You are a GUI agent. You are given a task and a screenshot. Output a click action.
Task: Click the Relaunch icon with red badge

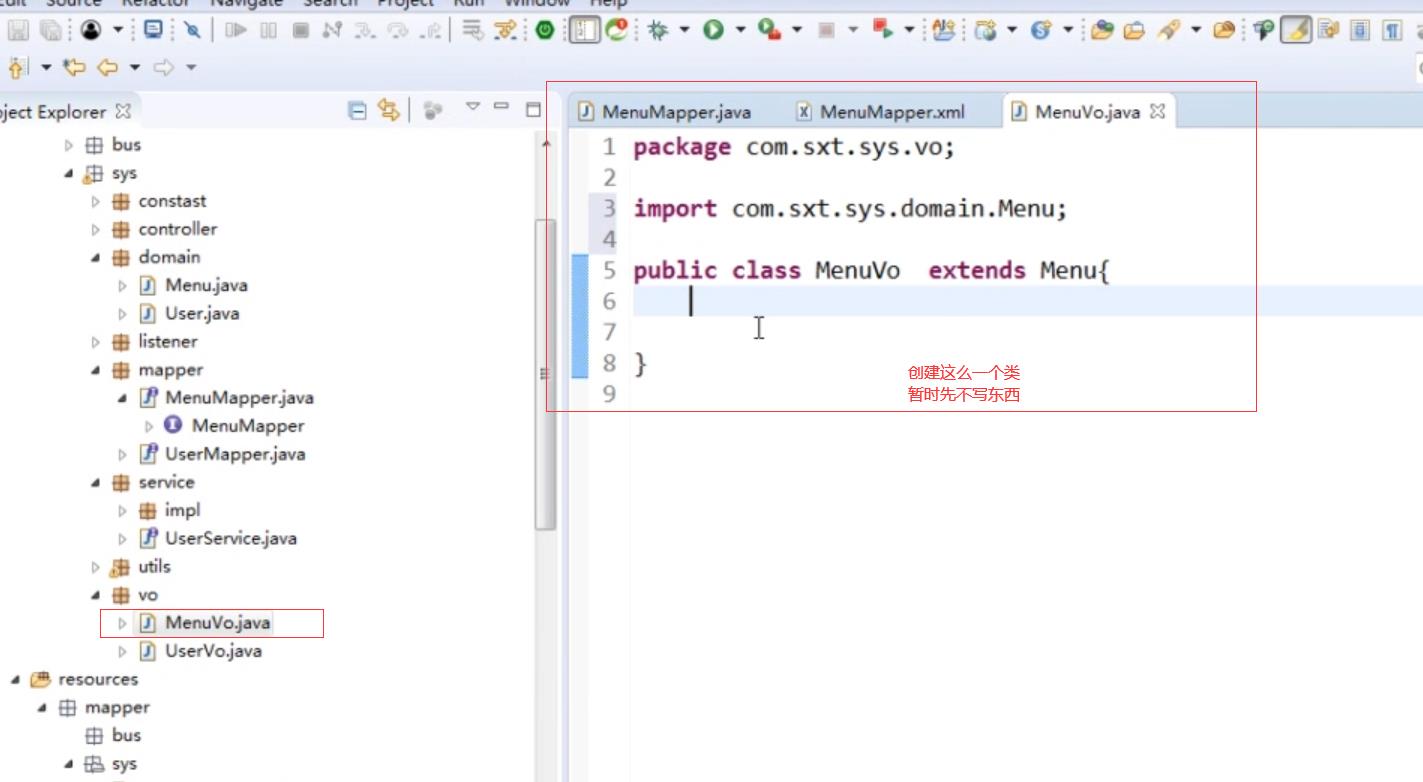617,31
